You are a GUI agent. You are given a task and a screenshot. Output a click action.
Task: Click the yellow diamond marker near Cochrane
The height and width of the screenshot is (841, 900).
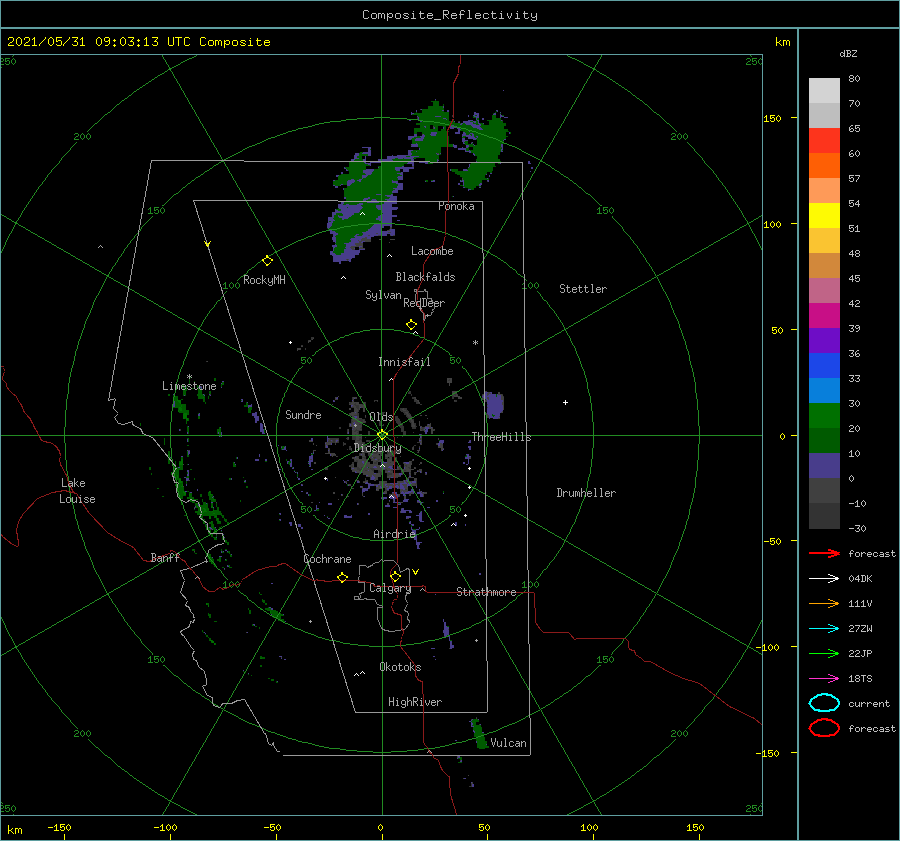[x=342, y=577]
